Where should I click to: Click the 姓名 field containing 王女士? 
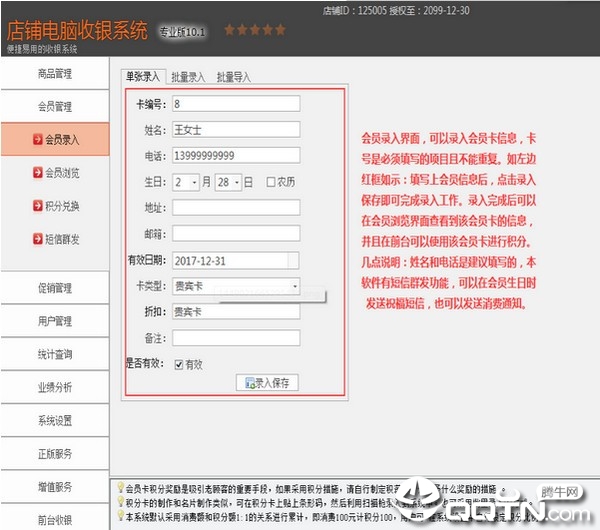(x=236, y=130)
